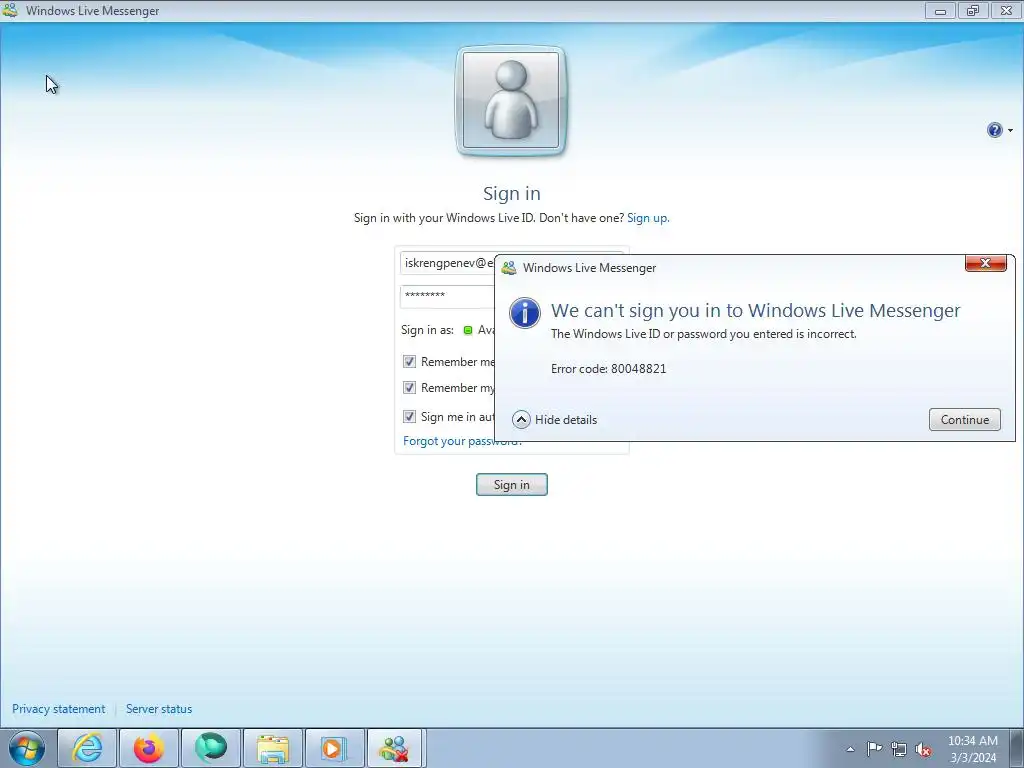1024x768 pixels.
Task: Click the Continue button in error dialog
Action: point(965,419)
